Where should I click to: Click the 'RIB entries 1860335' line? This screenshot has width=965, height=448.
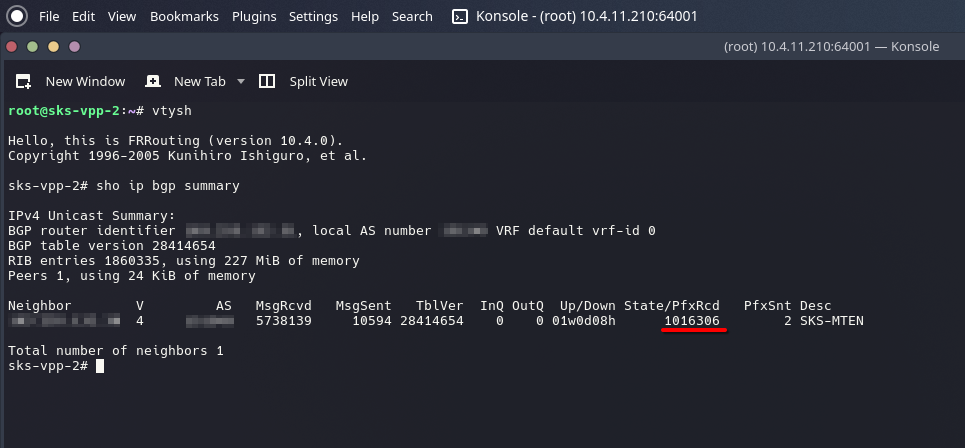click(184, 261)
